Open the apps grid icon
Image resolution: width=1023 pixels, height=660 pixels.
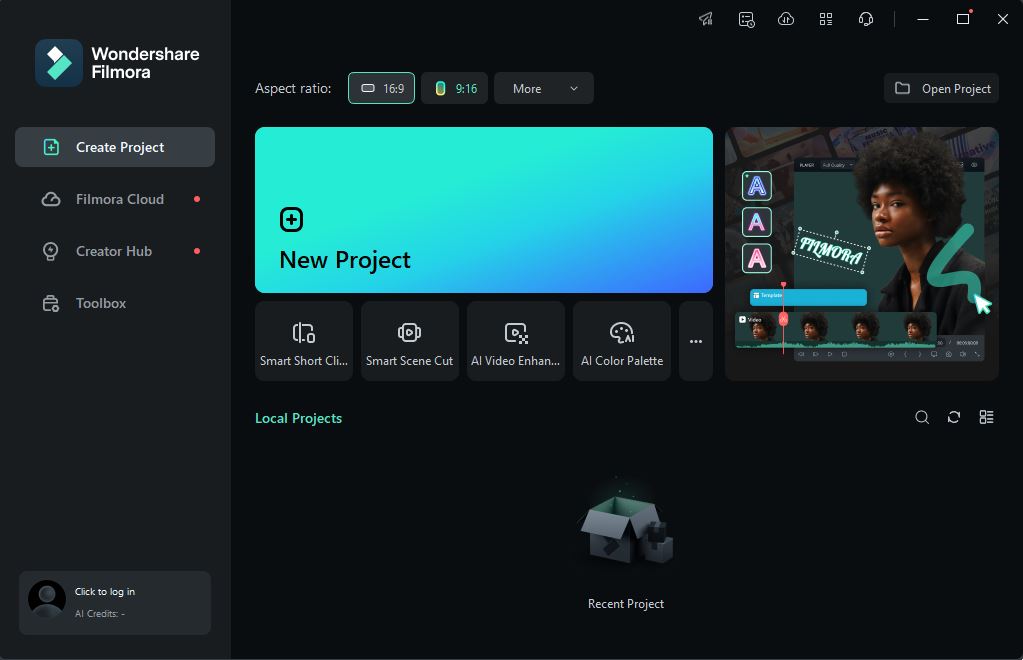[x=826, y=19]
